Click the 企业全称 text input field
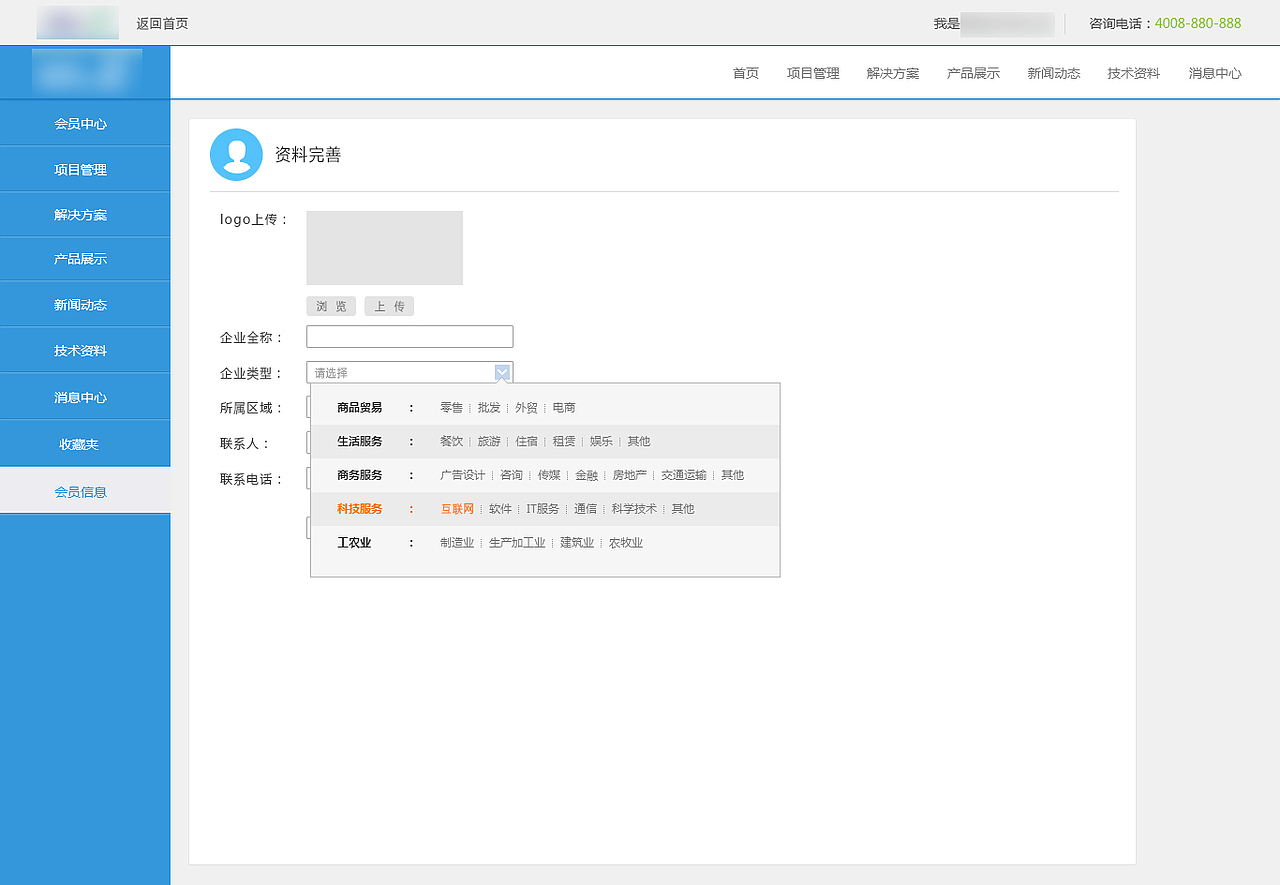Viewport: 1280px width, 885px height. click(409, 336)
